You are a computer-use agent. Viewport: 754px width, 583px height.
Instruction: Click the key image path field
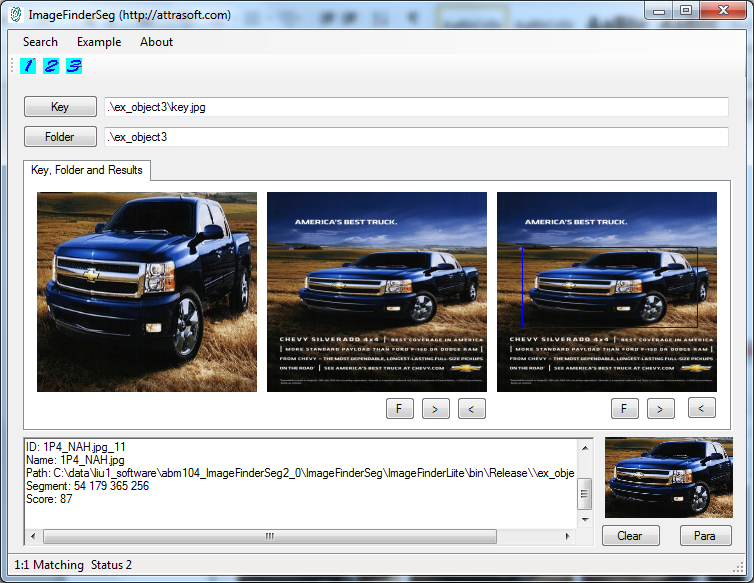tap(416, 107)
